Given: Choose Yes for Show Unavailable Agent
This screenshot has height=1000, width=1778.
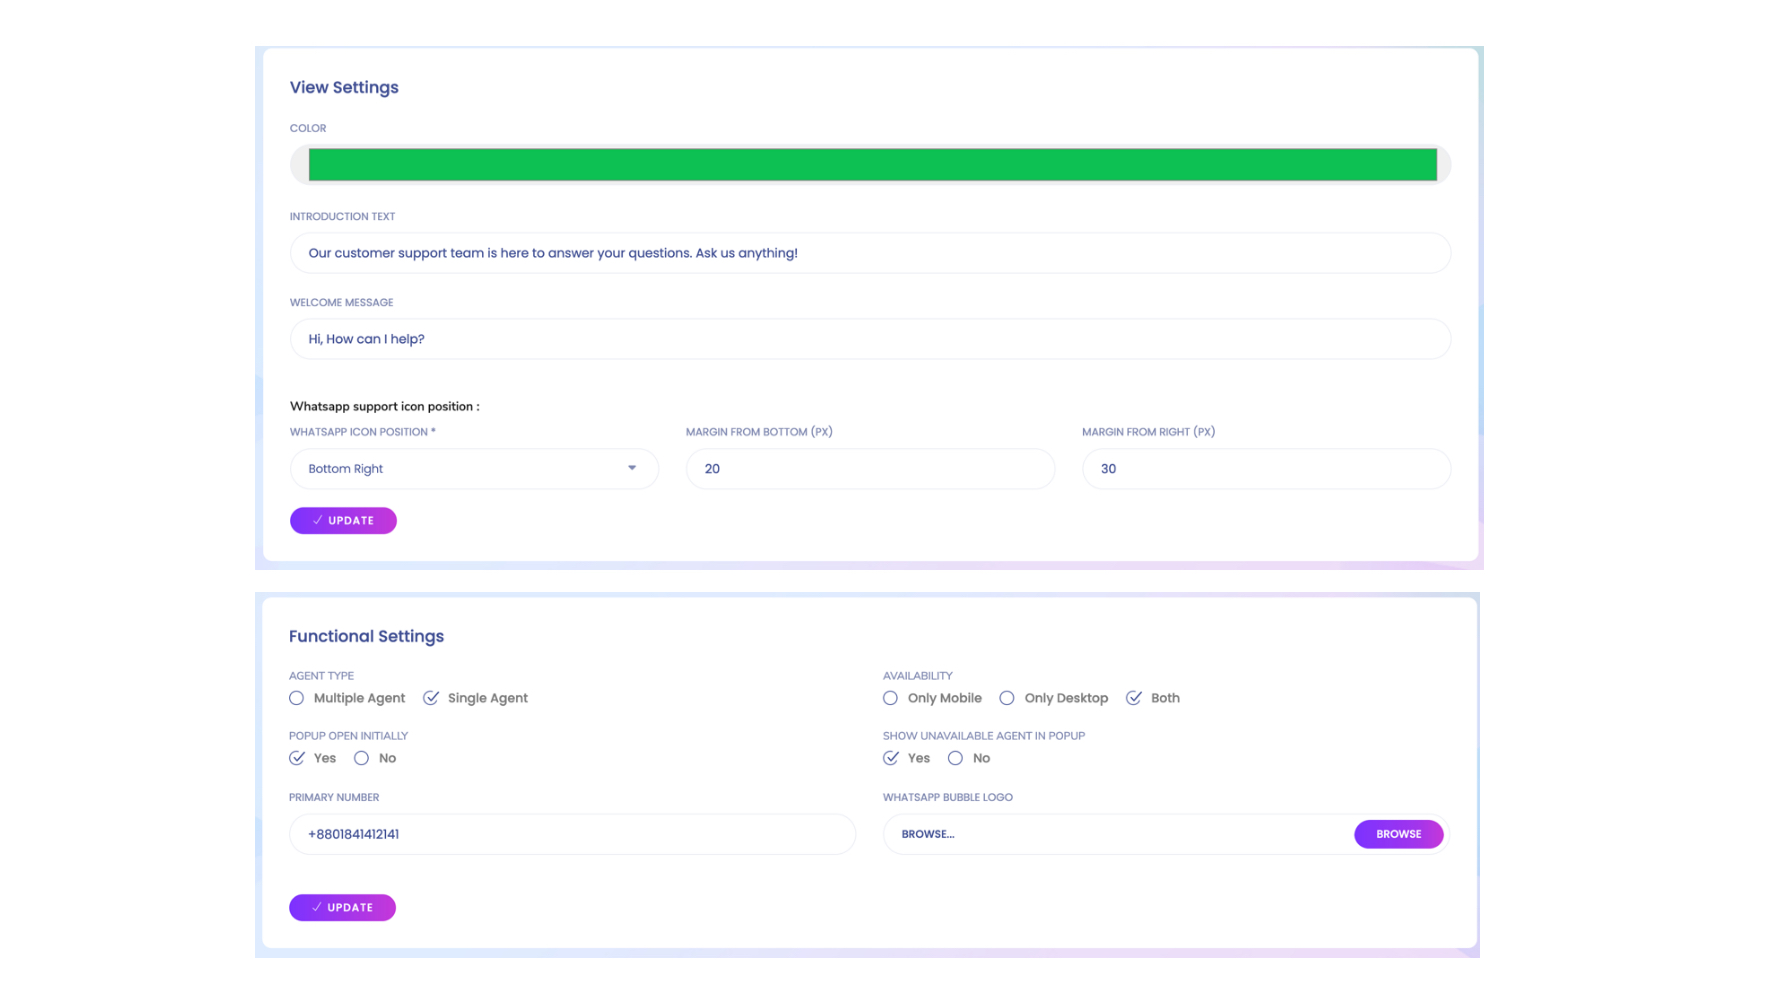Looking at the screenshot, I should tap(891, 758).
